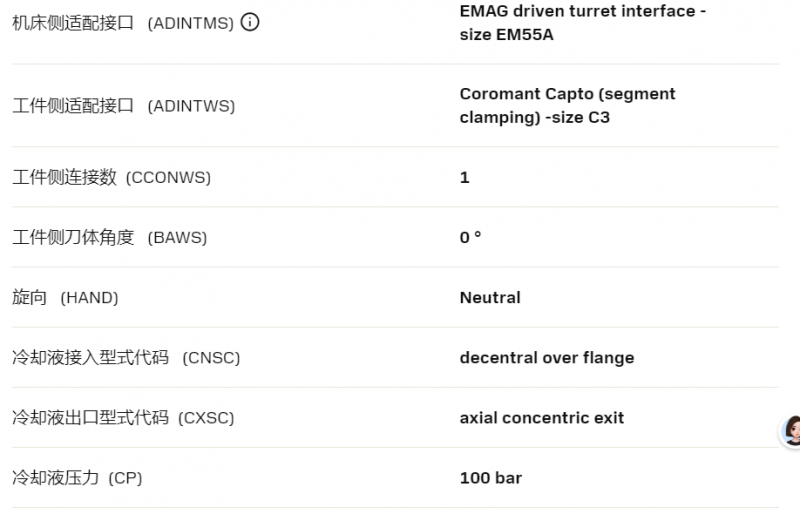Click the clamping) -size C3 text line
Screen dimensions: 800x514
(535, 117)
